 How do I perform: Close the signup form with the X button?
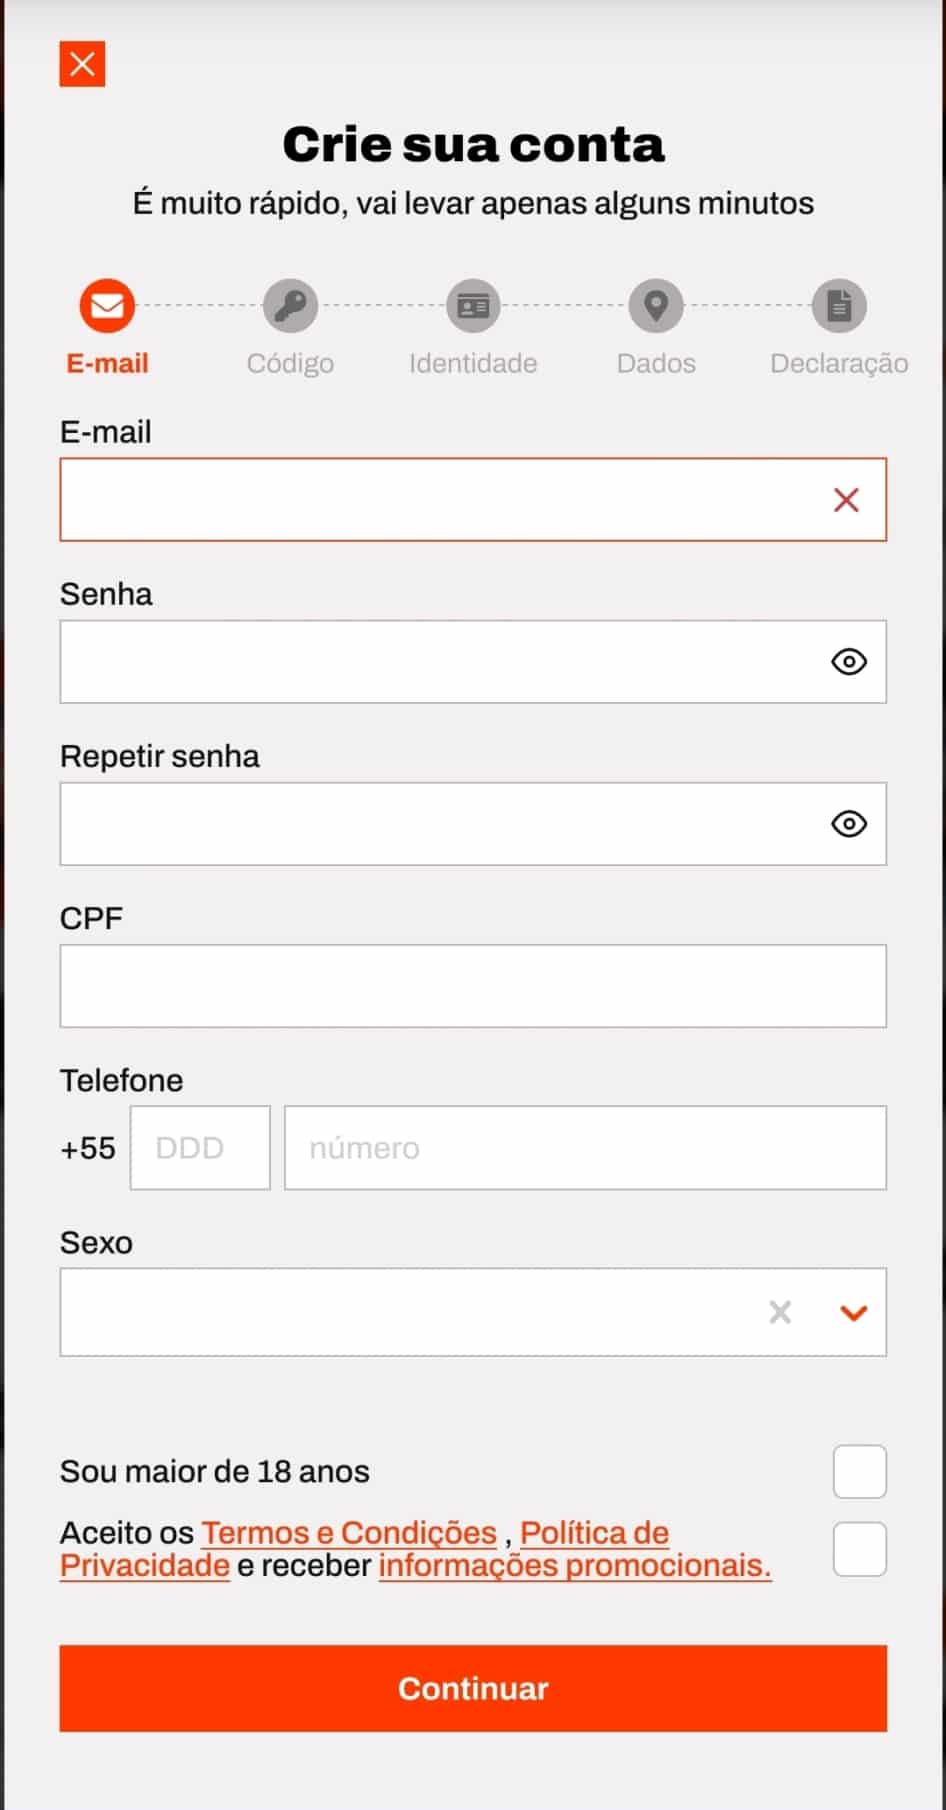pos(82,64)
